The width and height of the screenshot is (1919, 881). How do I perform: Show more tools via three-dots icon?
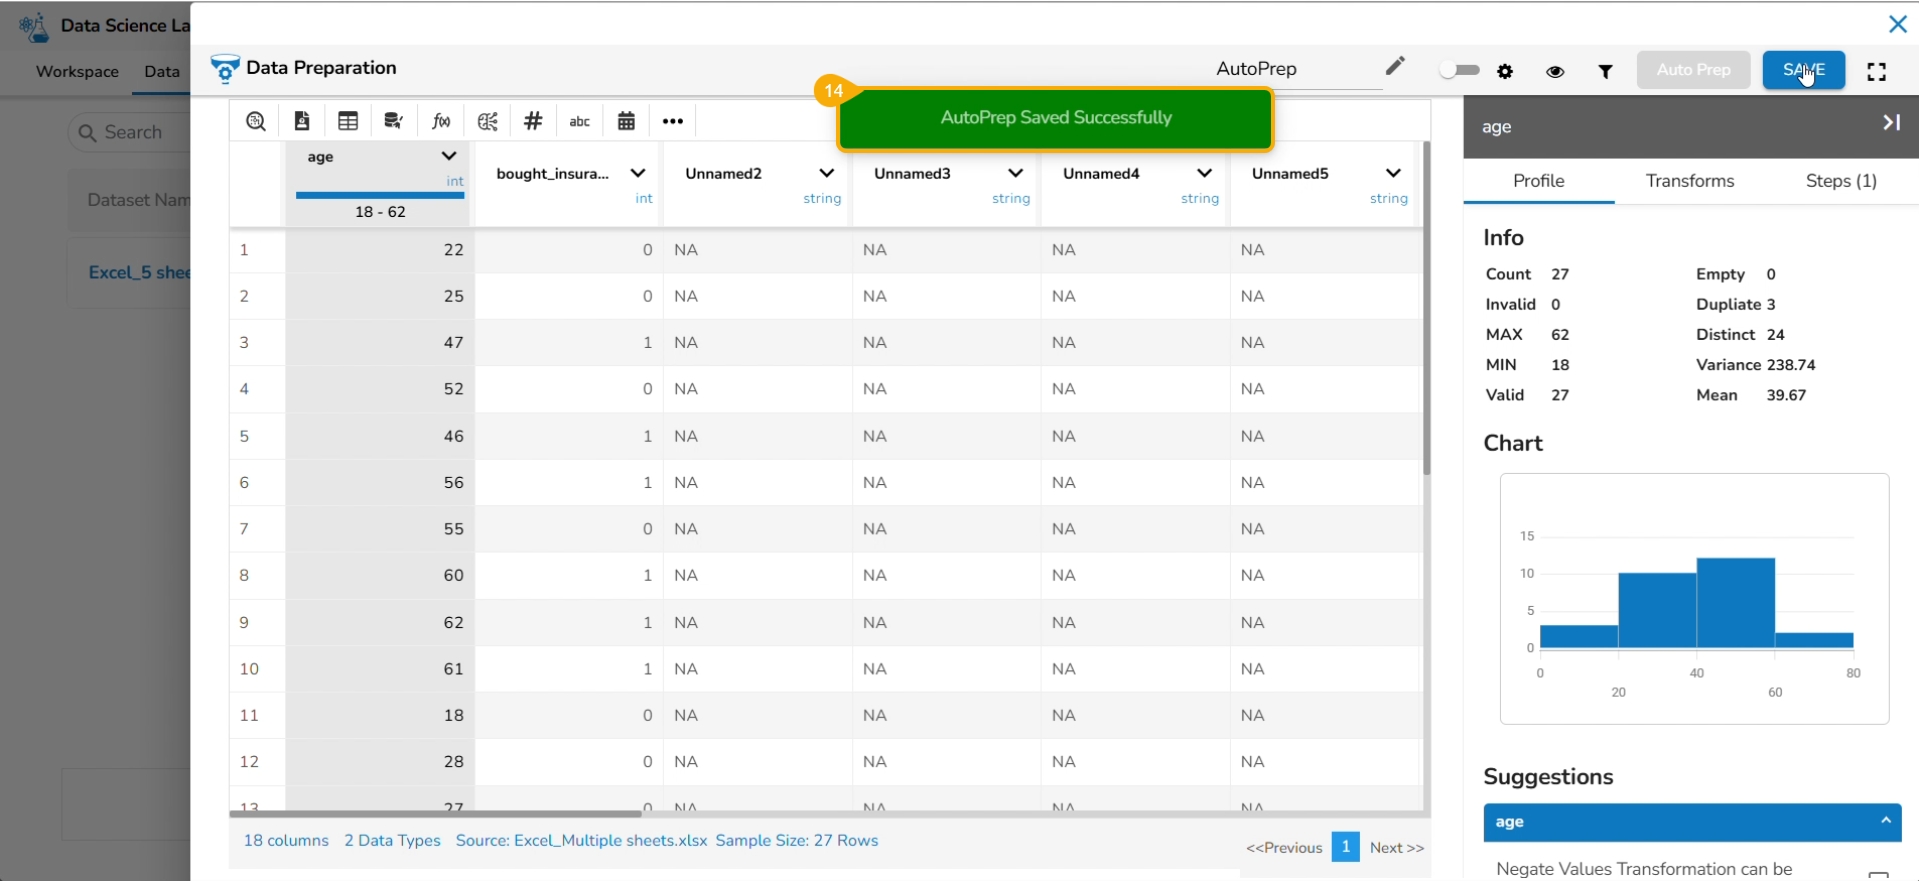tap(673, 121)
